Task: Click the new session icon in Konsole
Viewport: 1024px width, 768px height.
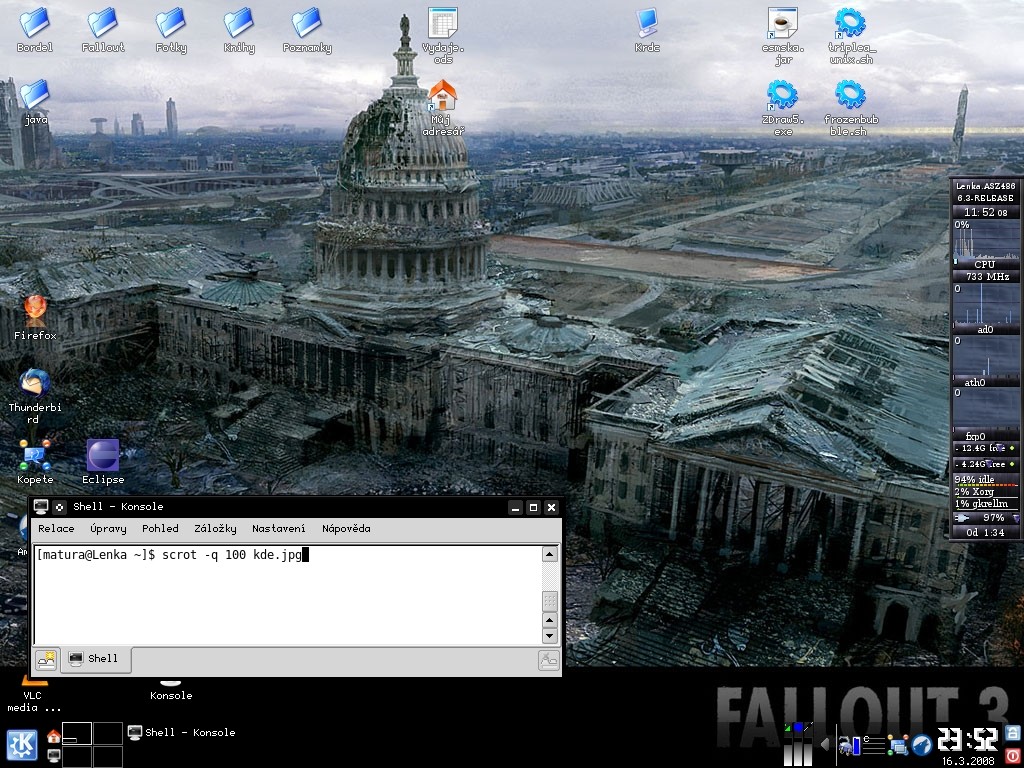Action: point(46,660)
